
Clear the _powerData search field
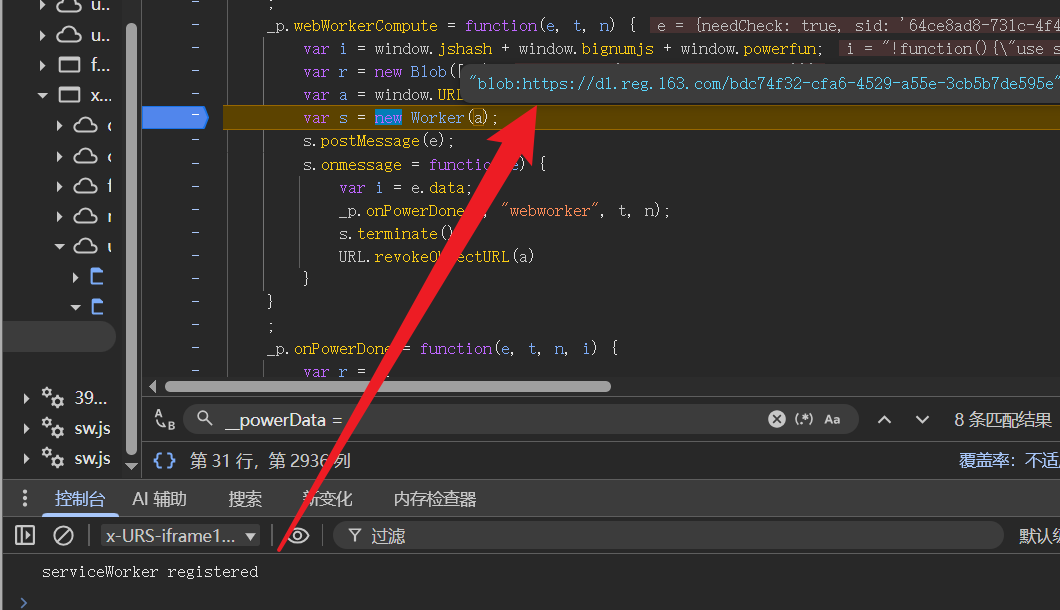coord(777,419)
